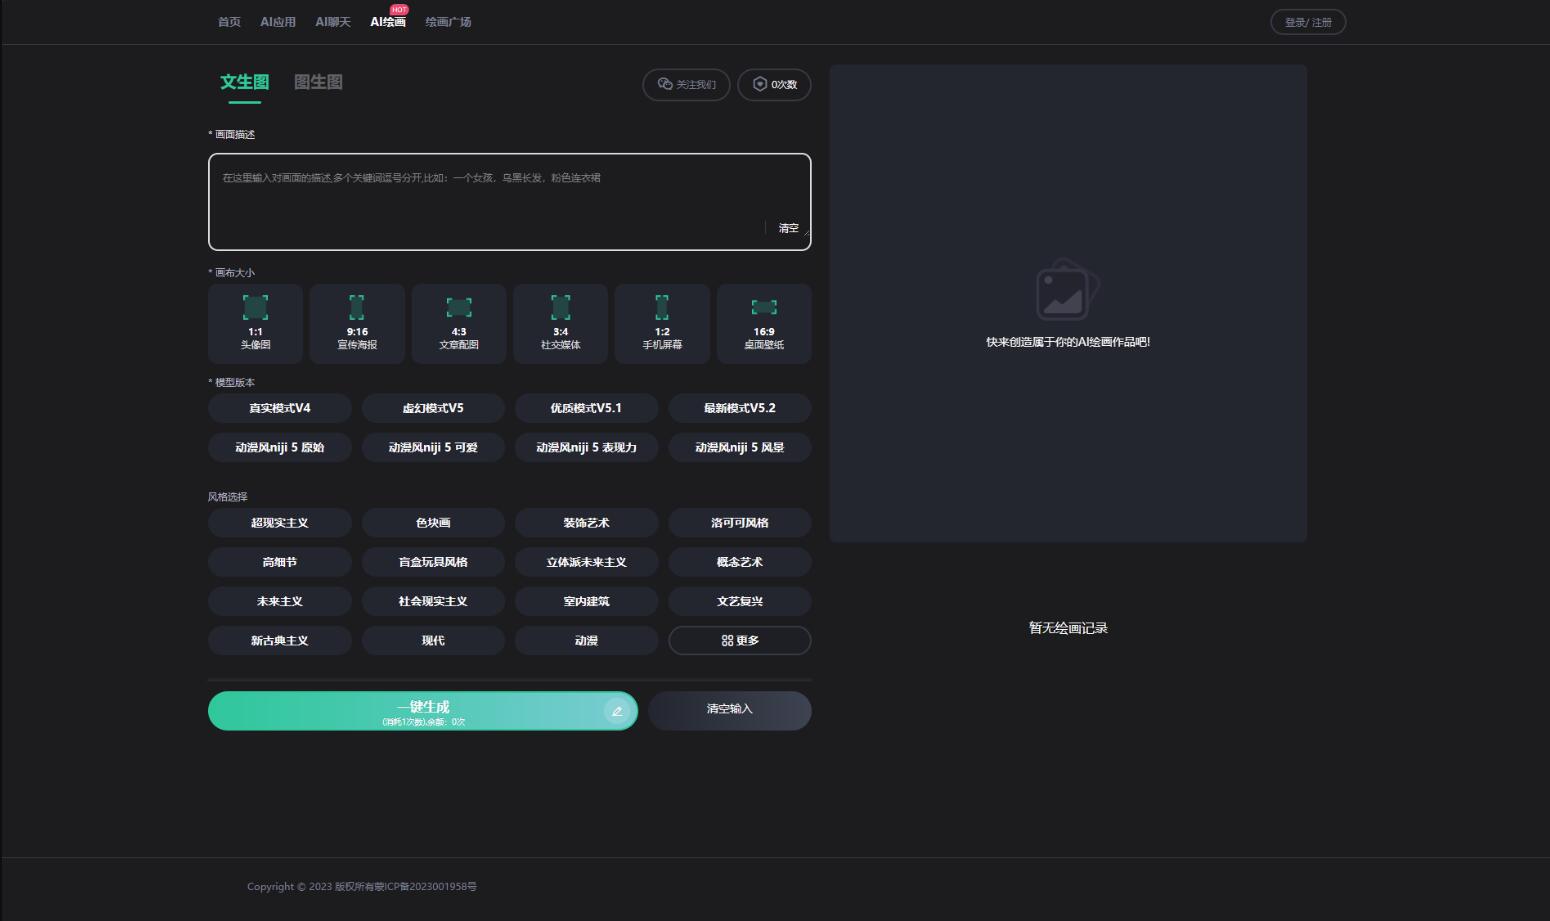The width and height of the screenshot is (1550, 921).
Task: Select the 16:9 desktop wallpaper canvas icon
Action: 764,307
